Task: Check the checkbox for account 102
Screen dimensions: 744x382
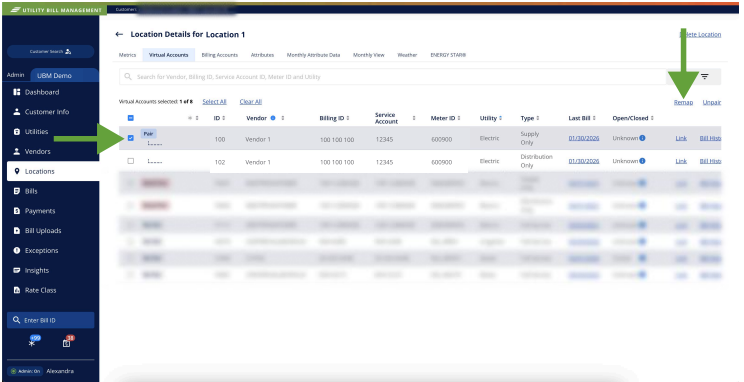Action: click(131, 161)
